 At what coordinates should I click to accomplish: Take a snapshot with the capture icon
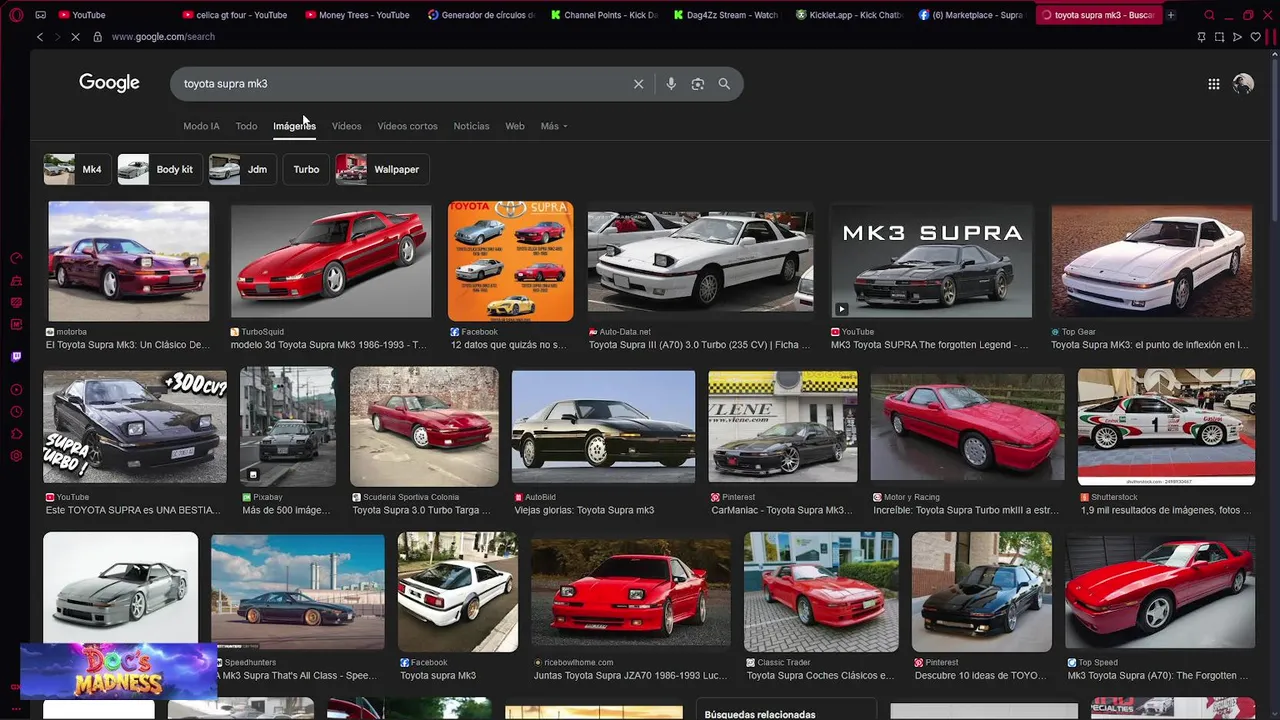[1219, 37]
